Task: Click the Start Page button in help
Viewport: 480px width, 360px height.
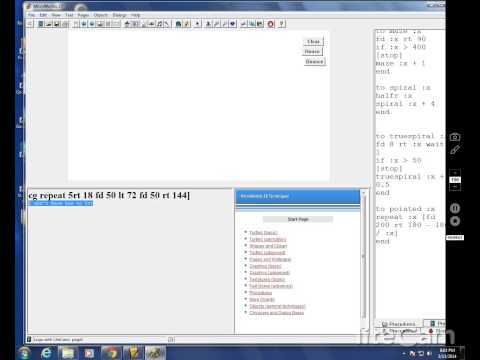Action: tap(298, 219)
